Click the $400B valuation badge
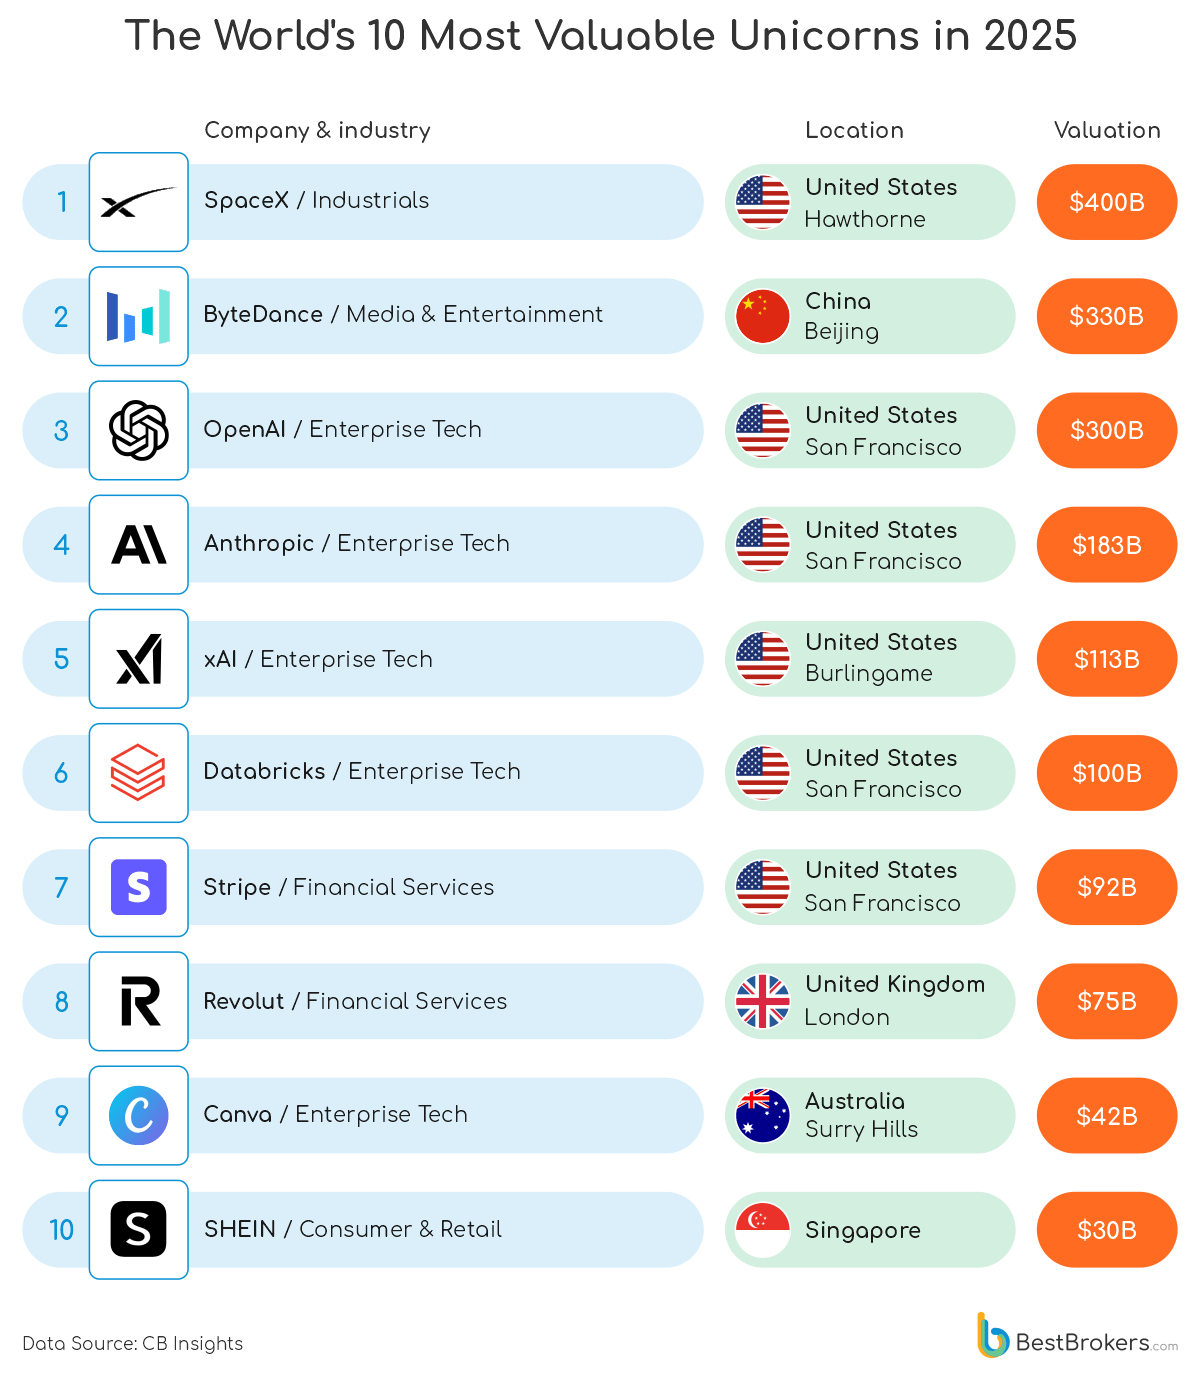The image size is (1200, 1382). (1107, 202)
